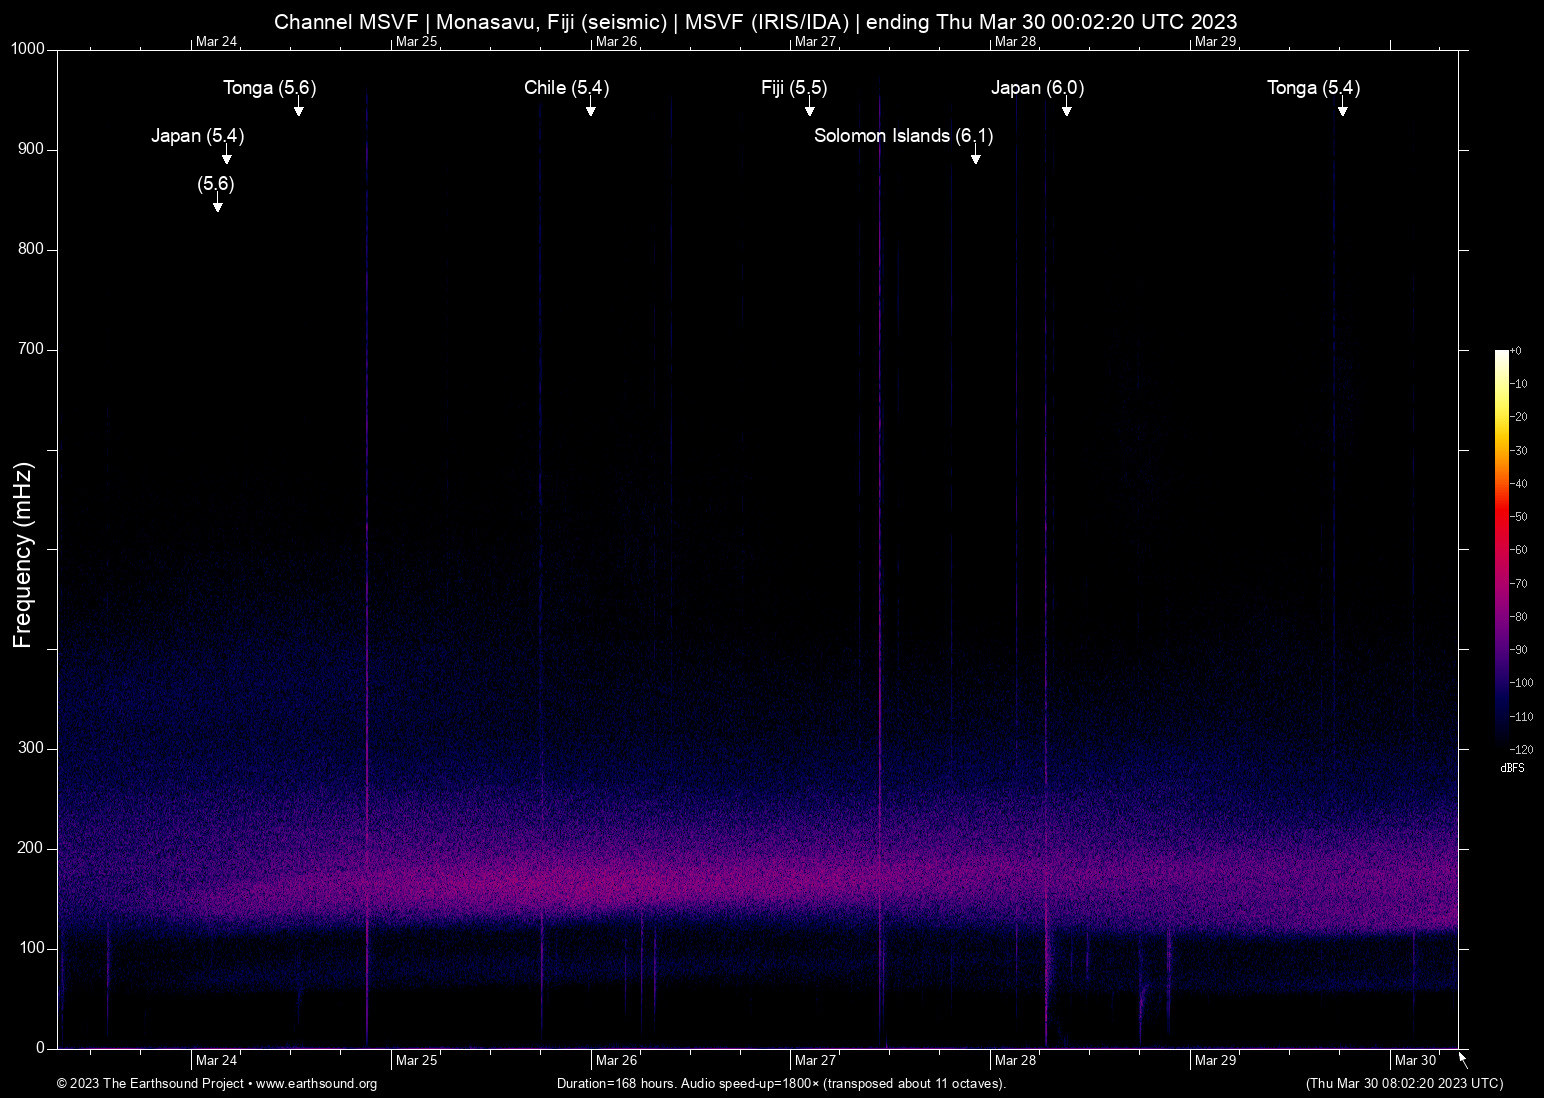Click the arrow marker under Japan (5.4)
Image resolution: width=1544 pixels, height=1098 pixels.
point(227,156)
